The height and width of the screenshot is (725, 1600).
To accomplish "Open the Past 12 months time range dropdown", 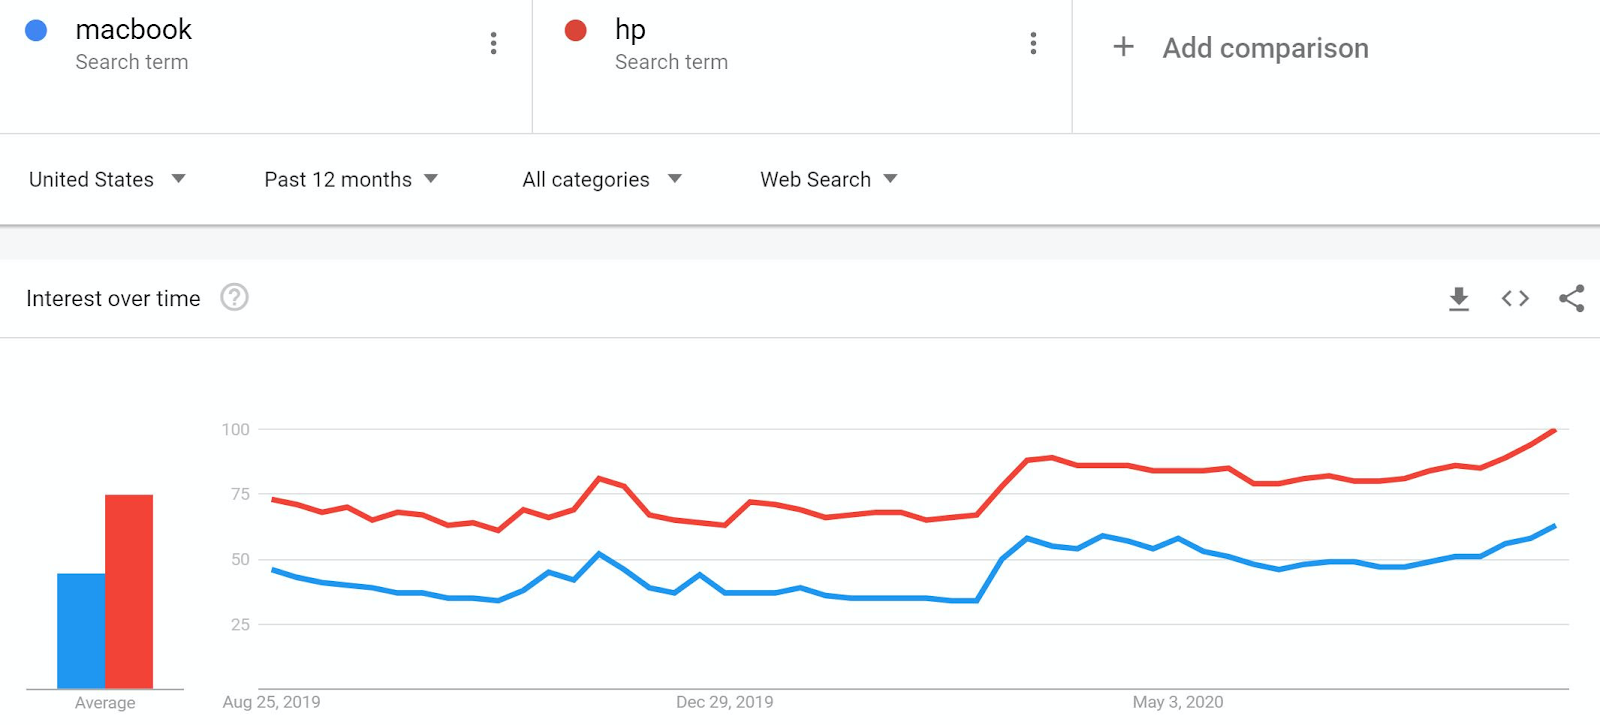I will pos(351,180).
